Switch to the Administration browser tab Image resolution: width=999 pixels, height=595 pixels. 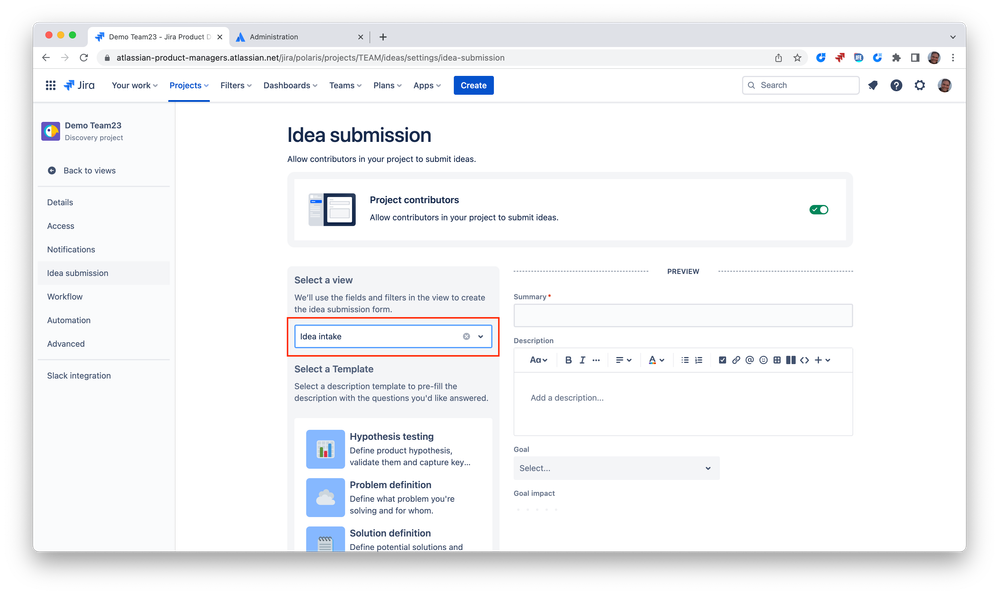tap(299, 37)
